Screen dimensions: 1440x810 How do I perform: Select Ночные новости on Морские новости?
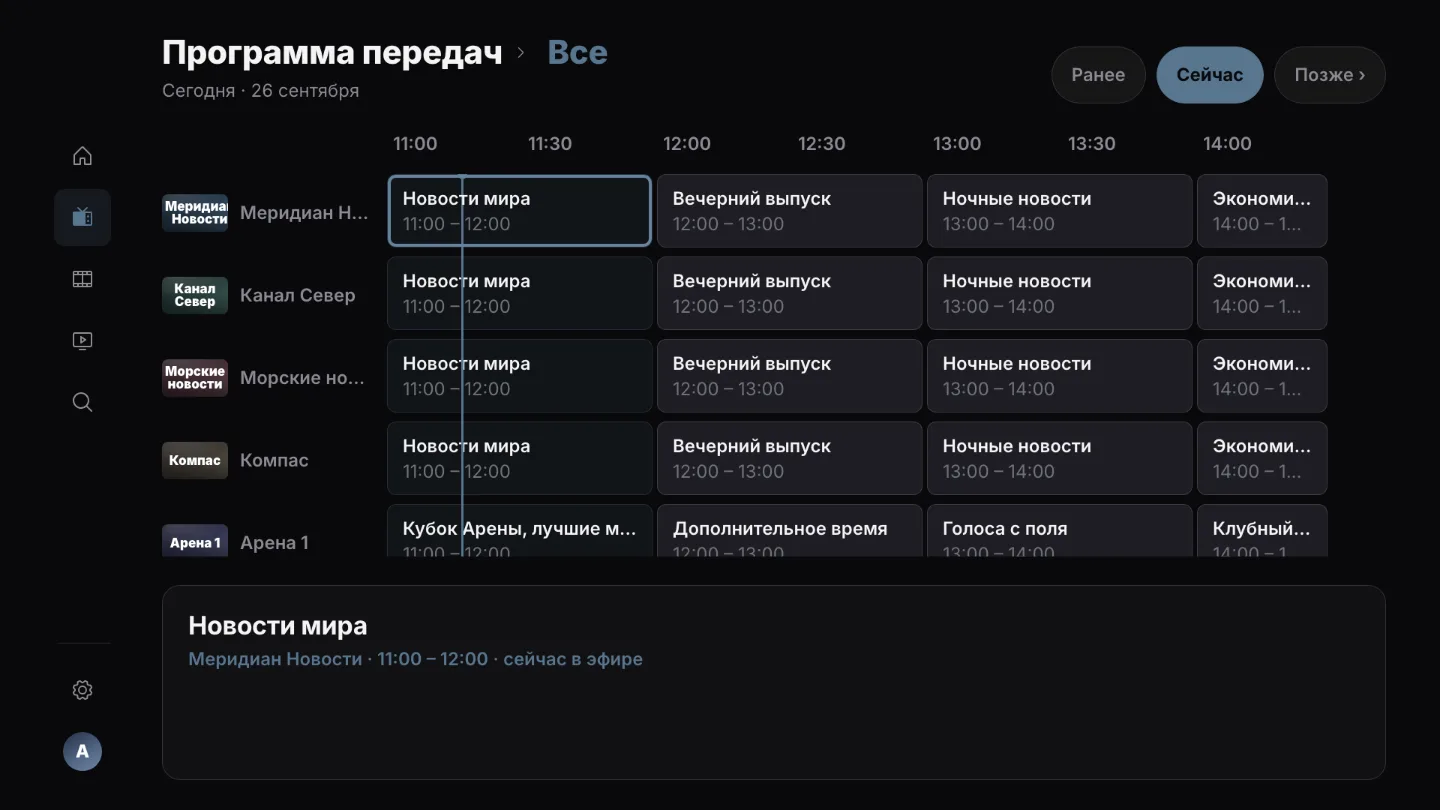coord(1060,376)
